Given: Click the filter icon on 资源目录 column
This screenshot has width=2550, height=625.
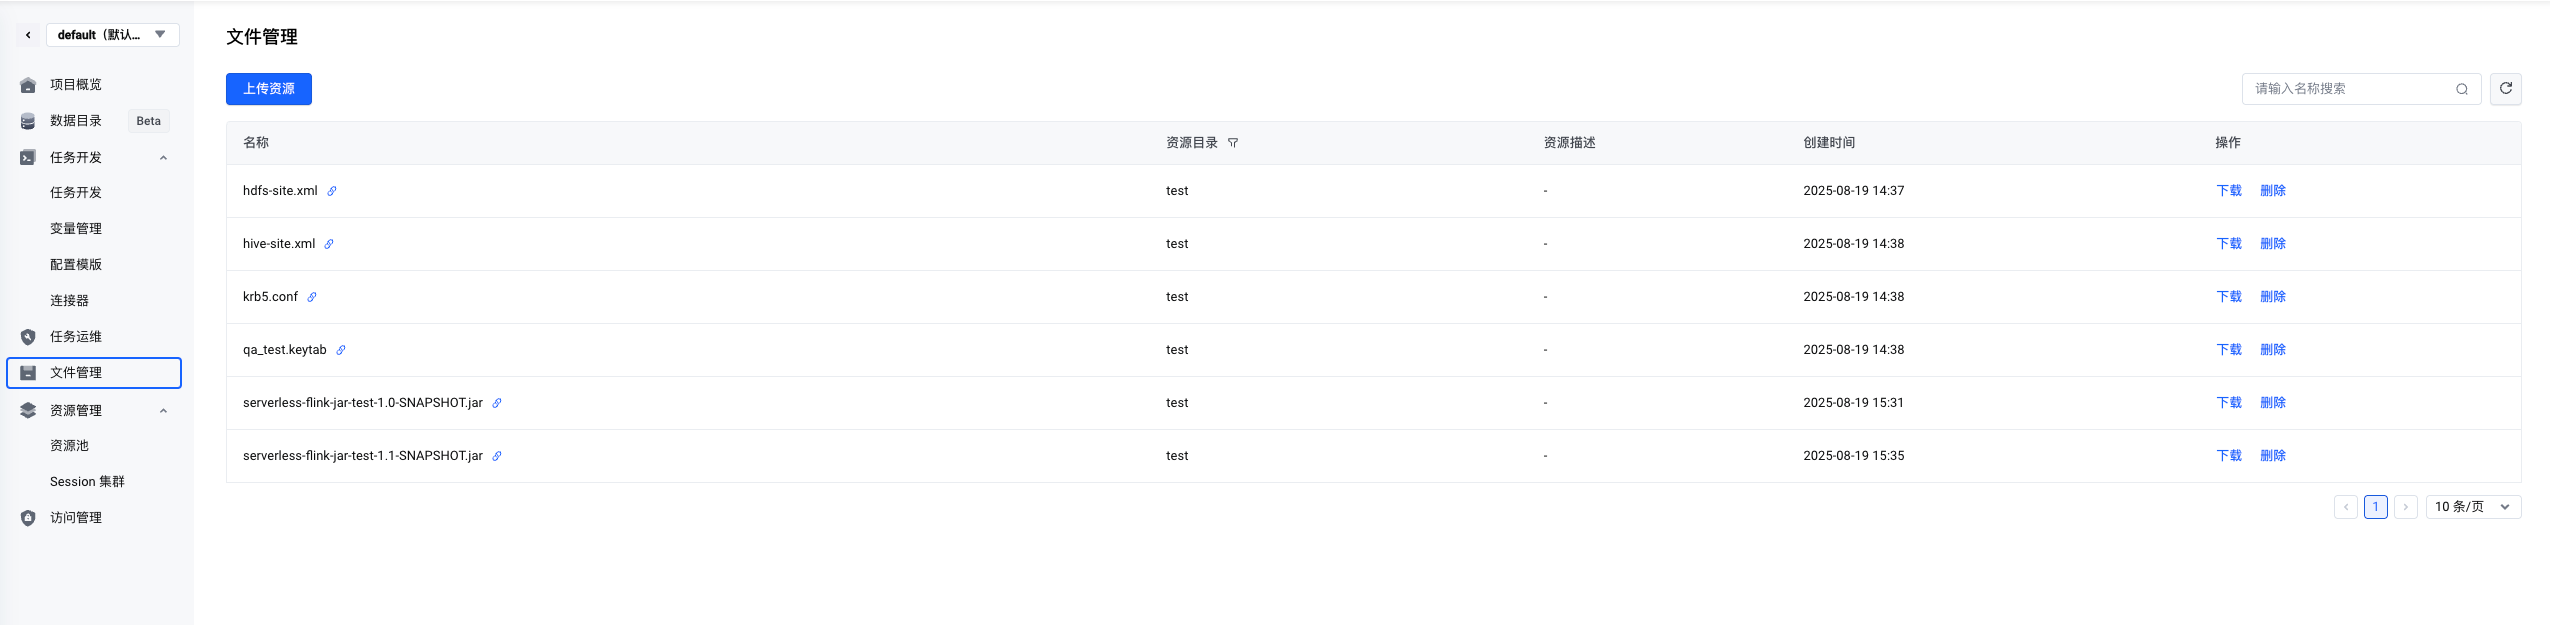Looking at the screenshot, I should (x=1233, y=143).
